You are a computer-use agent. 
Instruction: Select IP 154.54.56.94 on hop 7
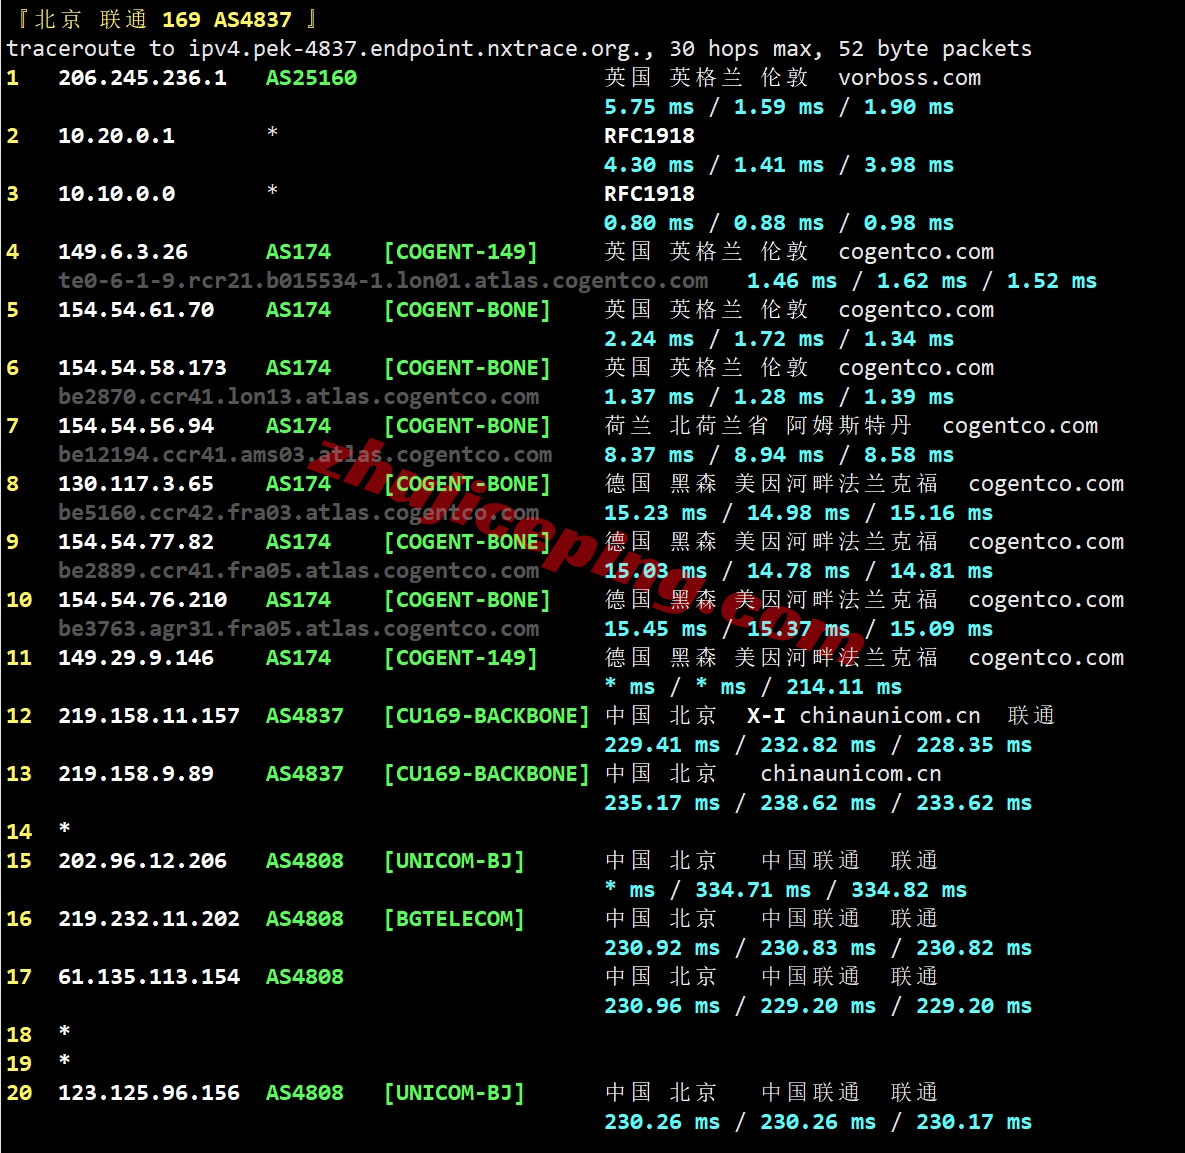136,426
